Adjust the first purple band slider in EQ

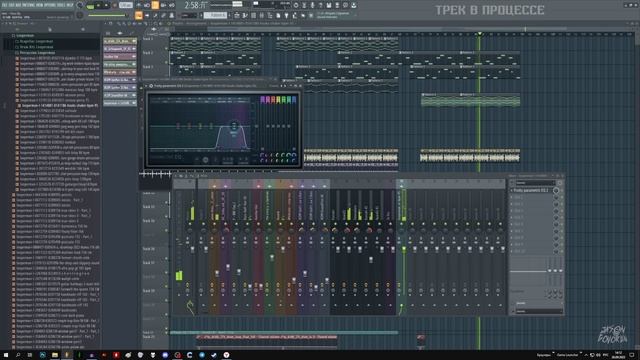coord(262,149)
